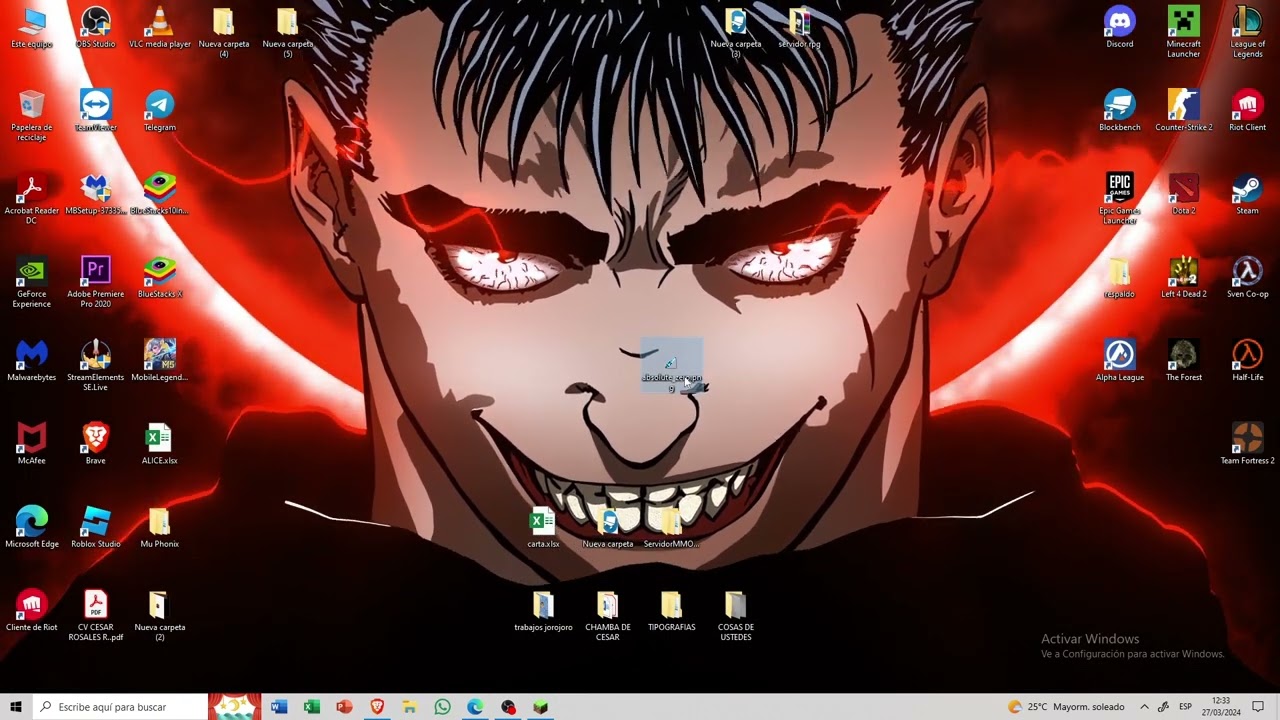Viewport: 1280px width, 720px height.
Task: Select the Steam desktop shortcut
Action: (x=1248, y=194)
